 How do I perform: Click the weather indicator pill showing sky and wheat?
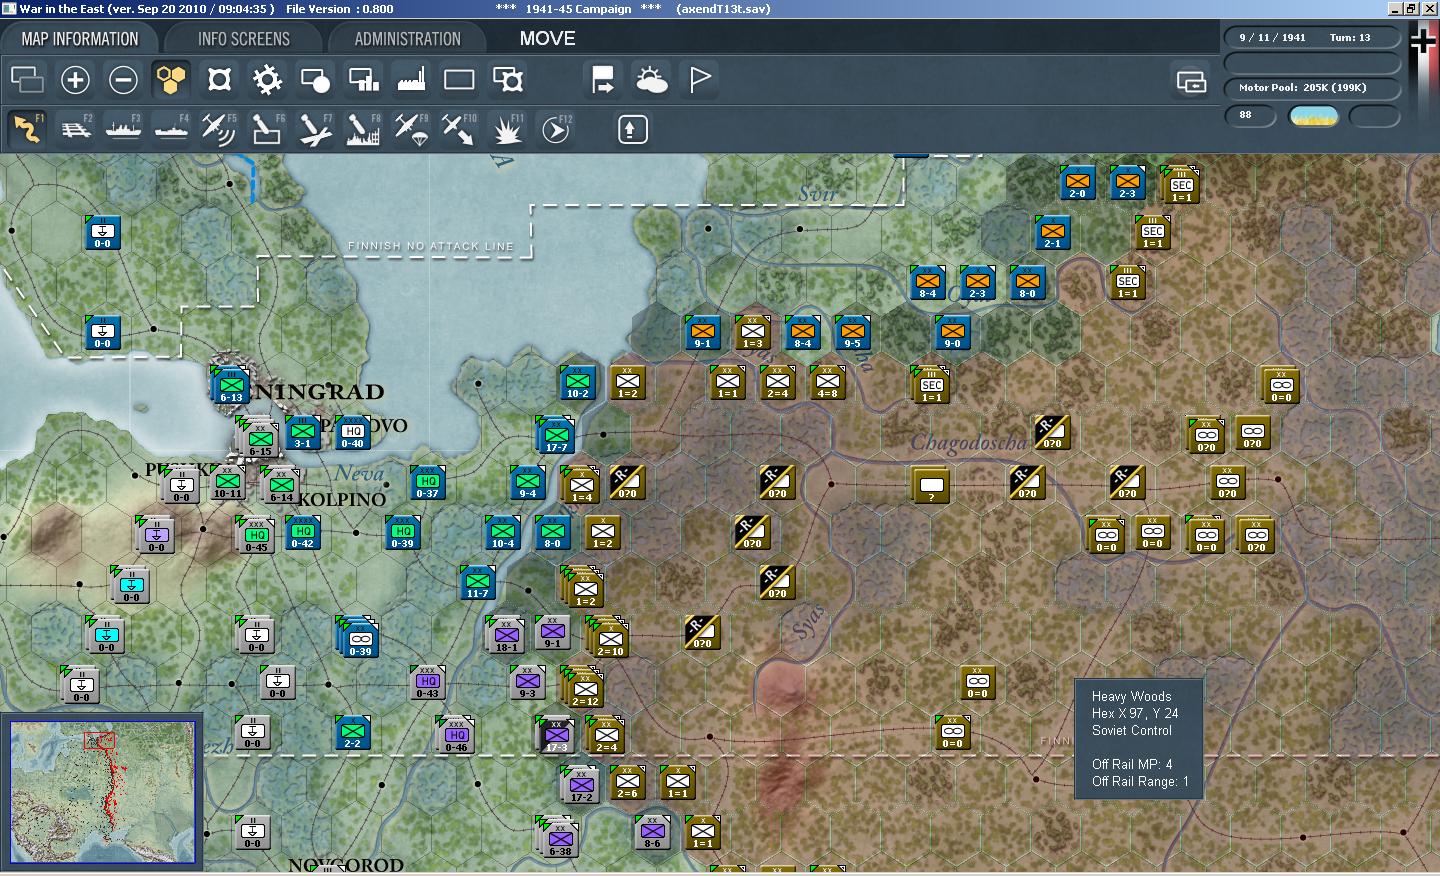click(x=1314, y=116)
